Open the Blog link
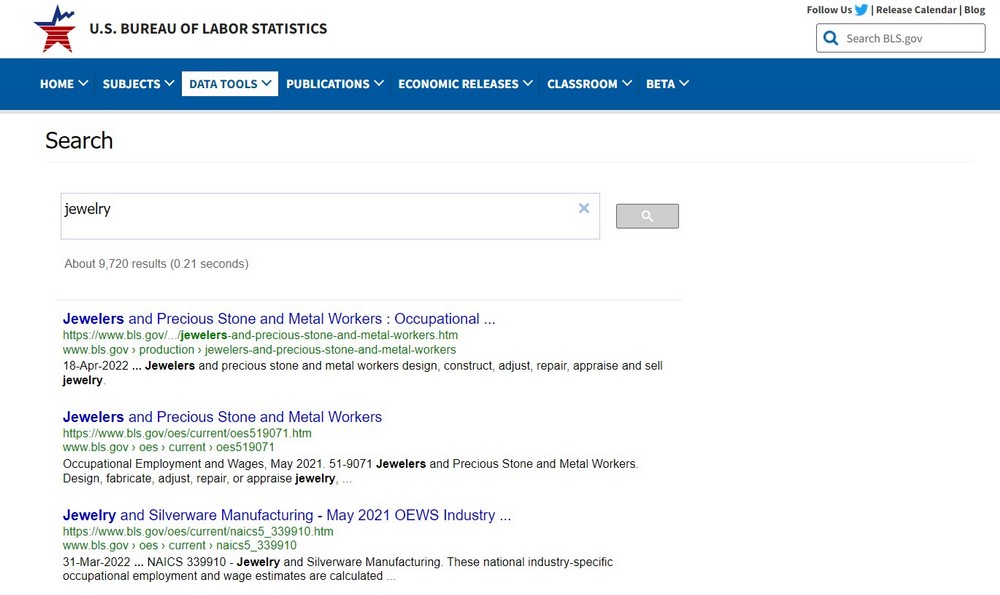 (974, 10)
